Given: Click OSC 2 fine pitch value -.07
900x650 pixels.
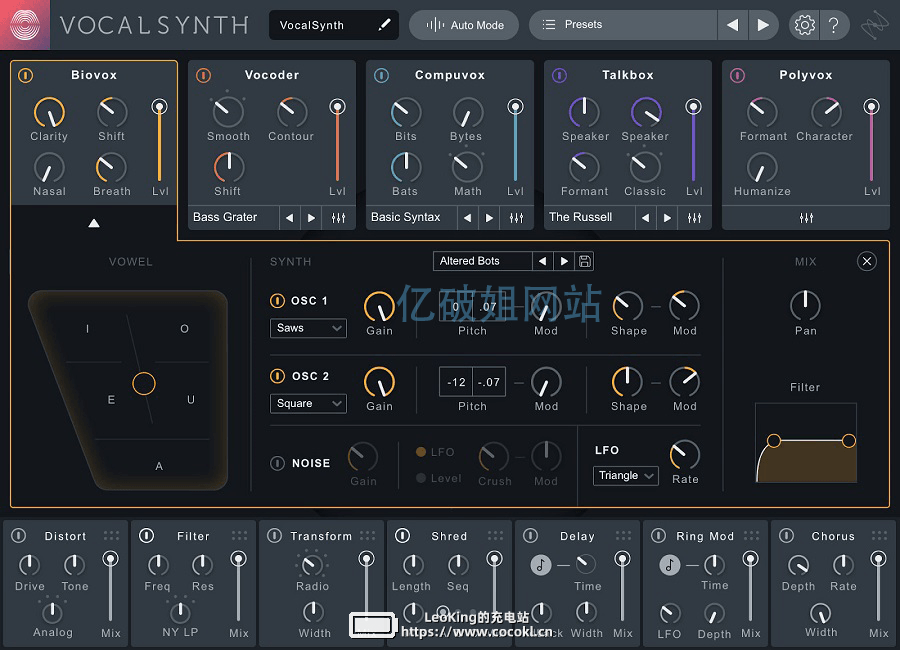Looking at the screenshot, I should tap(489, 382).
